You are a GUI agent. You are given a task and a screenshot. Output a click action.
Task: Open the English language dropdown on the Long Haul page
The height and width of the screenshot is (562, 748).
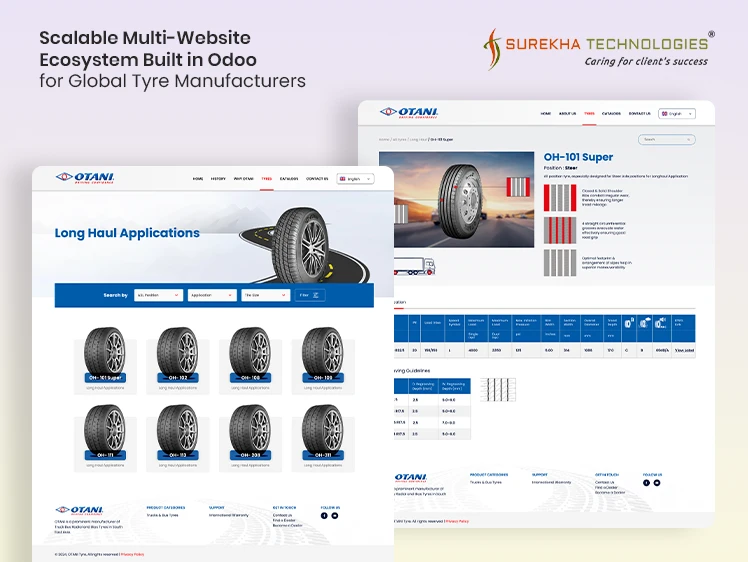355,179
